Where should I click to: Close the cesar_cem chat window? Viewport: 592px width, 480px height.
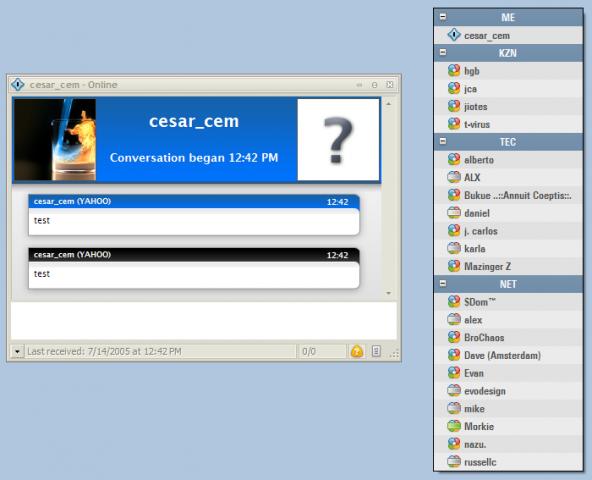tap(390, 85)
